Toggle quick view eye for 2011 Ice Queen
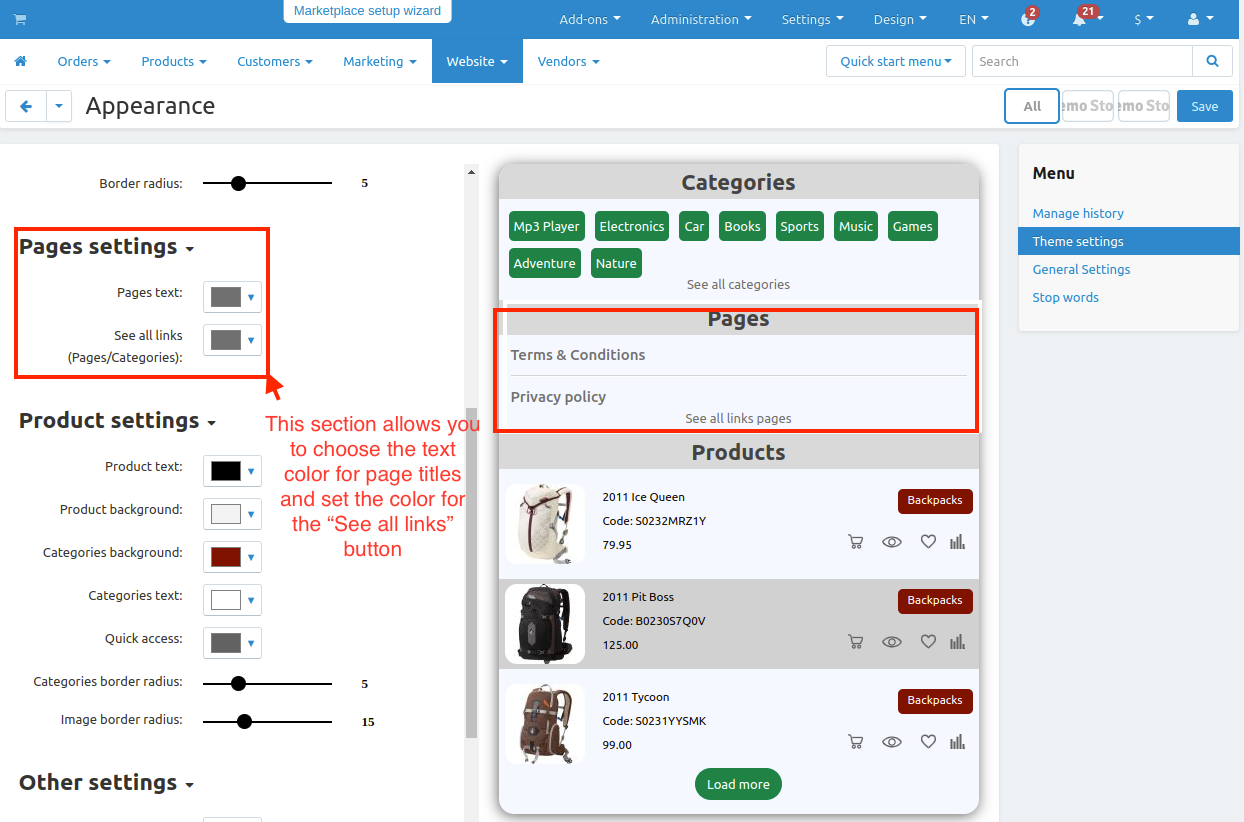The image size is (1244, 822). 892,542
